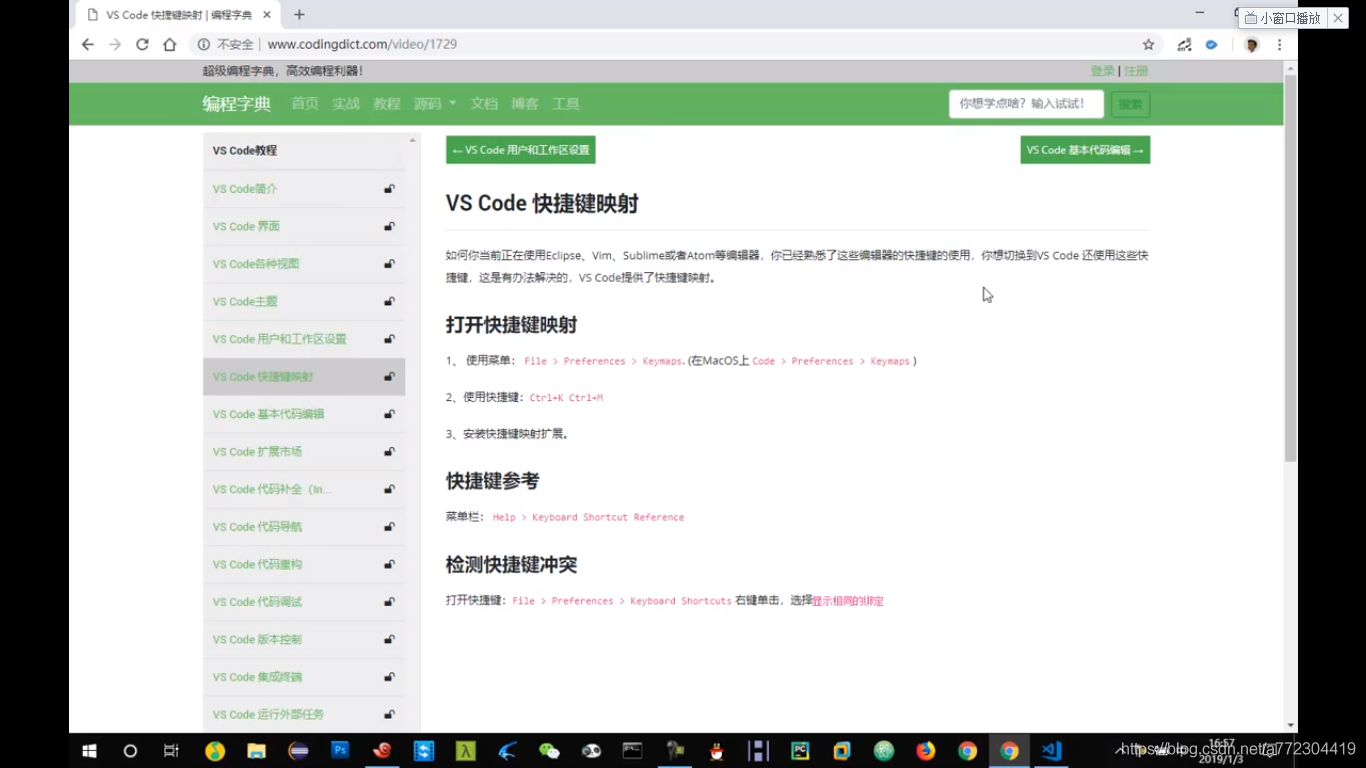Open Firefox from the taskbar
This screenshot has height=768, width=1366.
(x=925, y=750)
